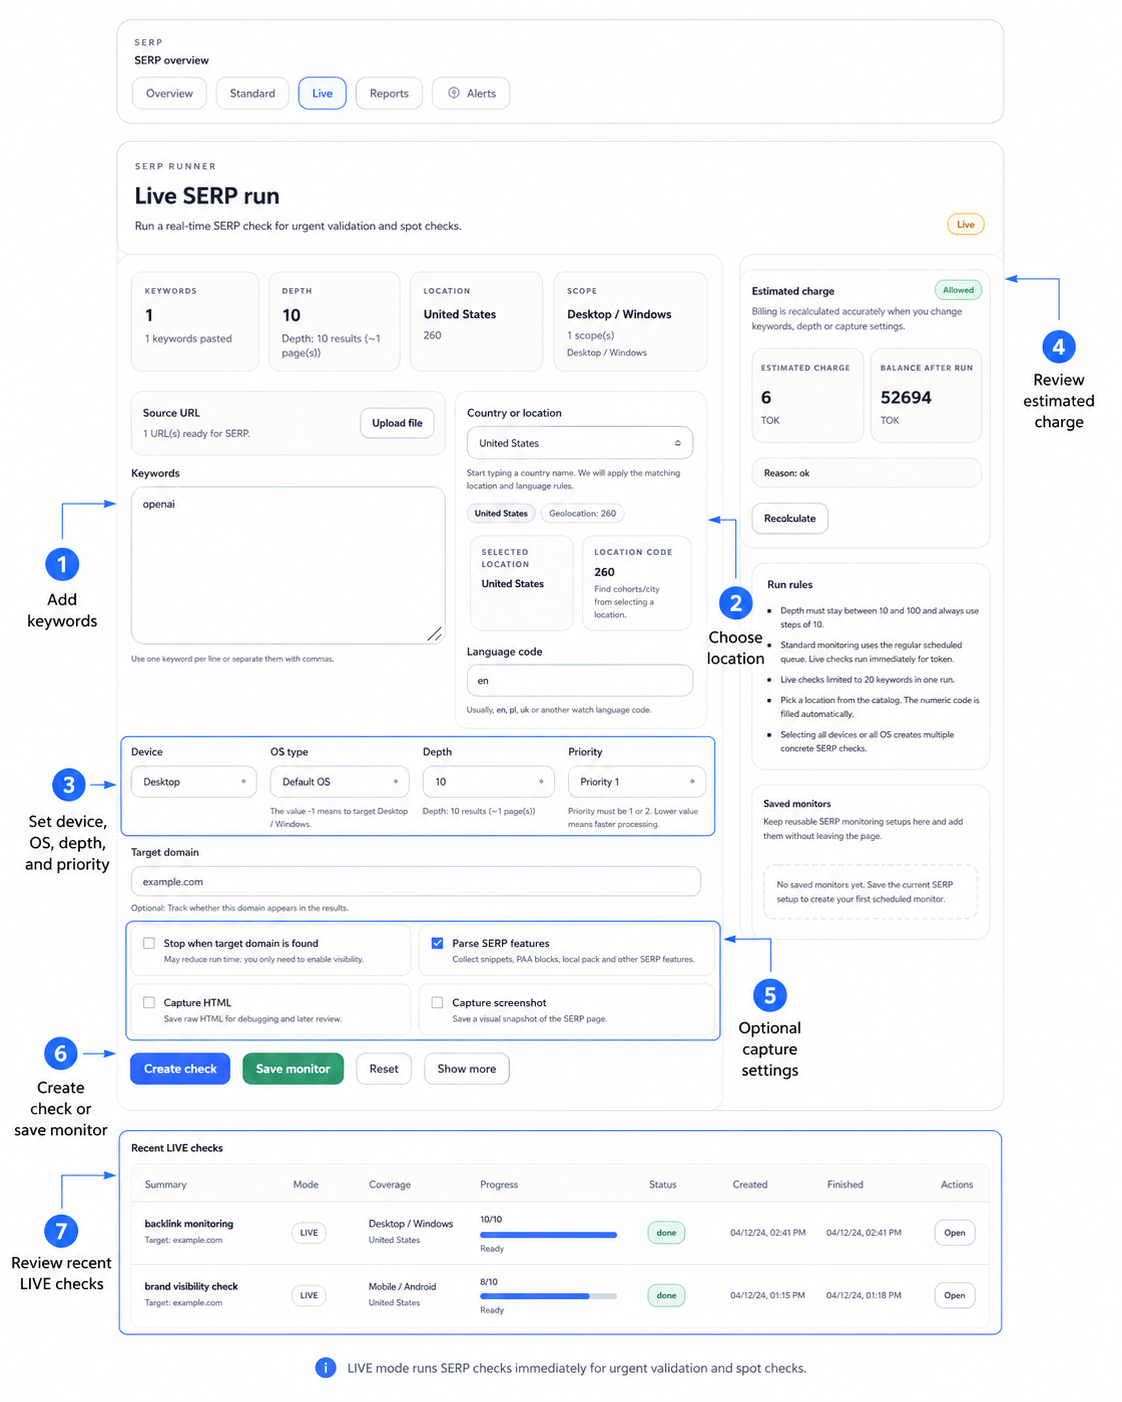Click the Recalculate button
The height and width of the screenshot is (1402, 1122).
(790, 518)
